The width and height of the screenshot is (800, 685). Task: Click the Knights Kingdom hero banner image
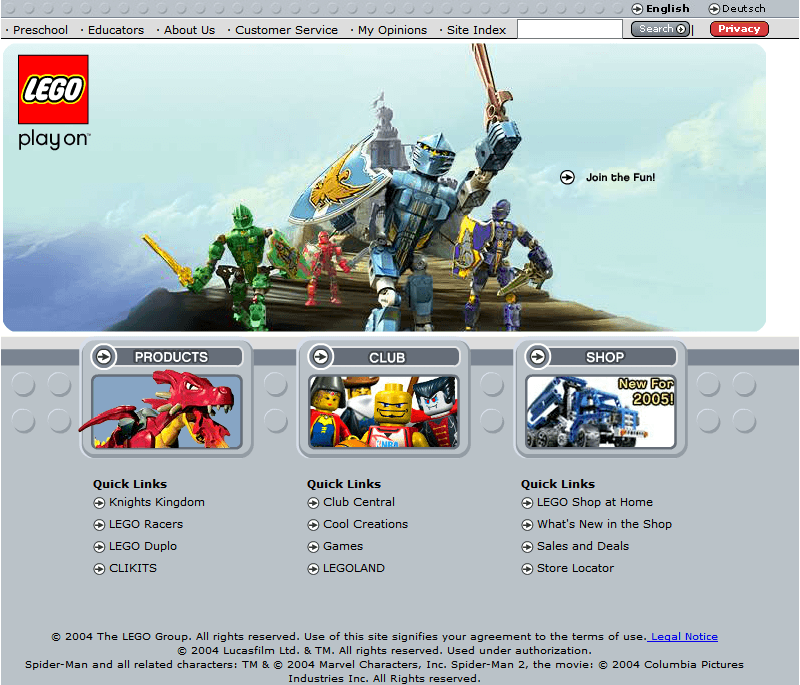(384, 187)
